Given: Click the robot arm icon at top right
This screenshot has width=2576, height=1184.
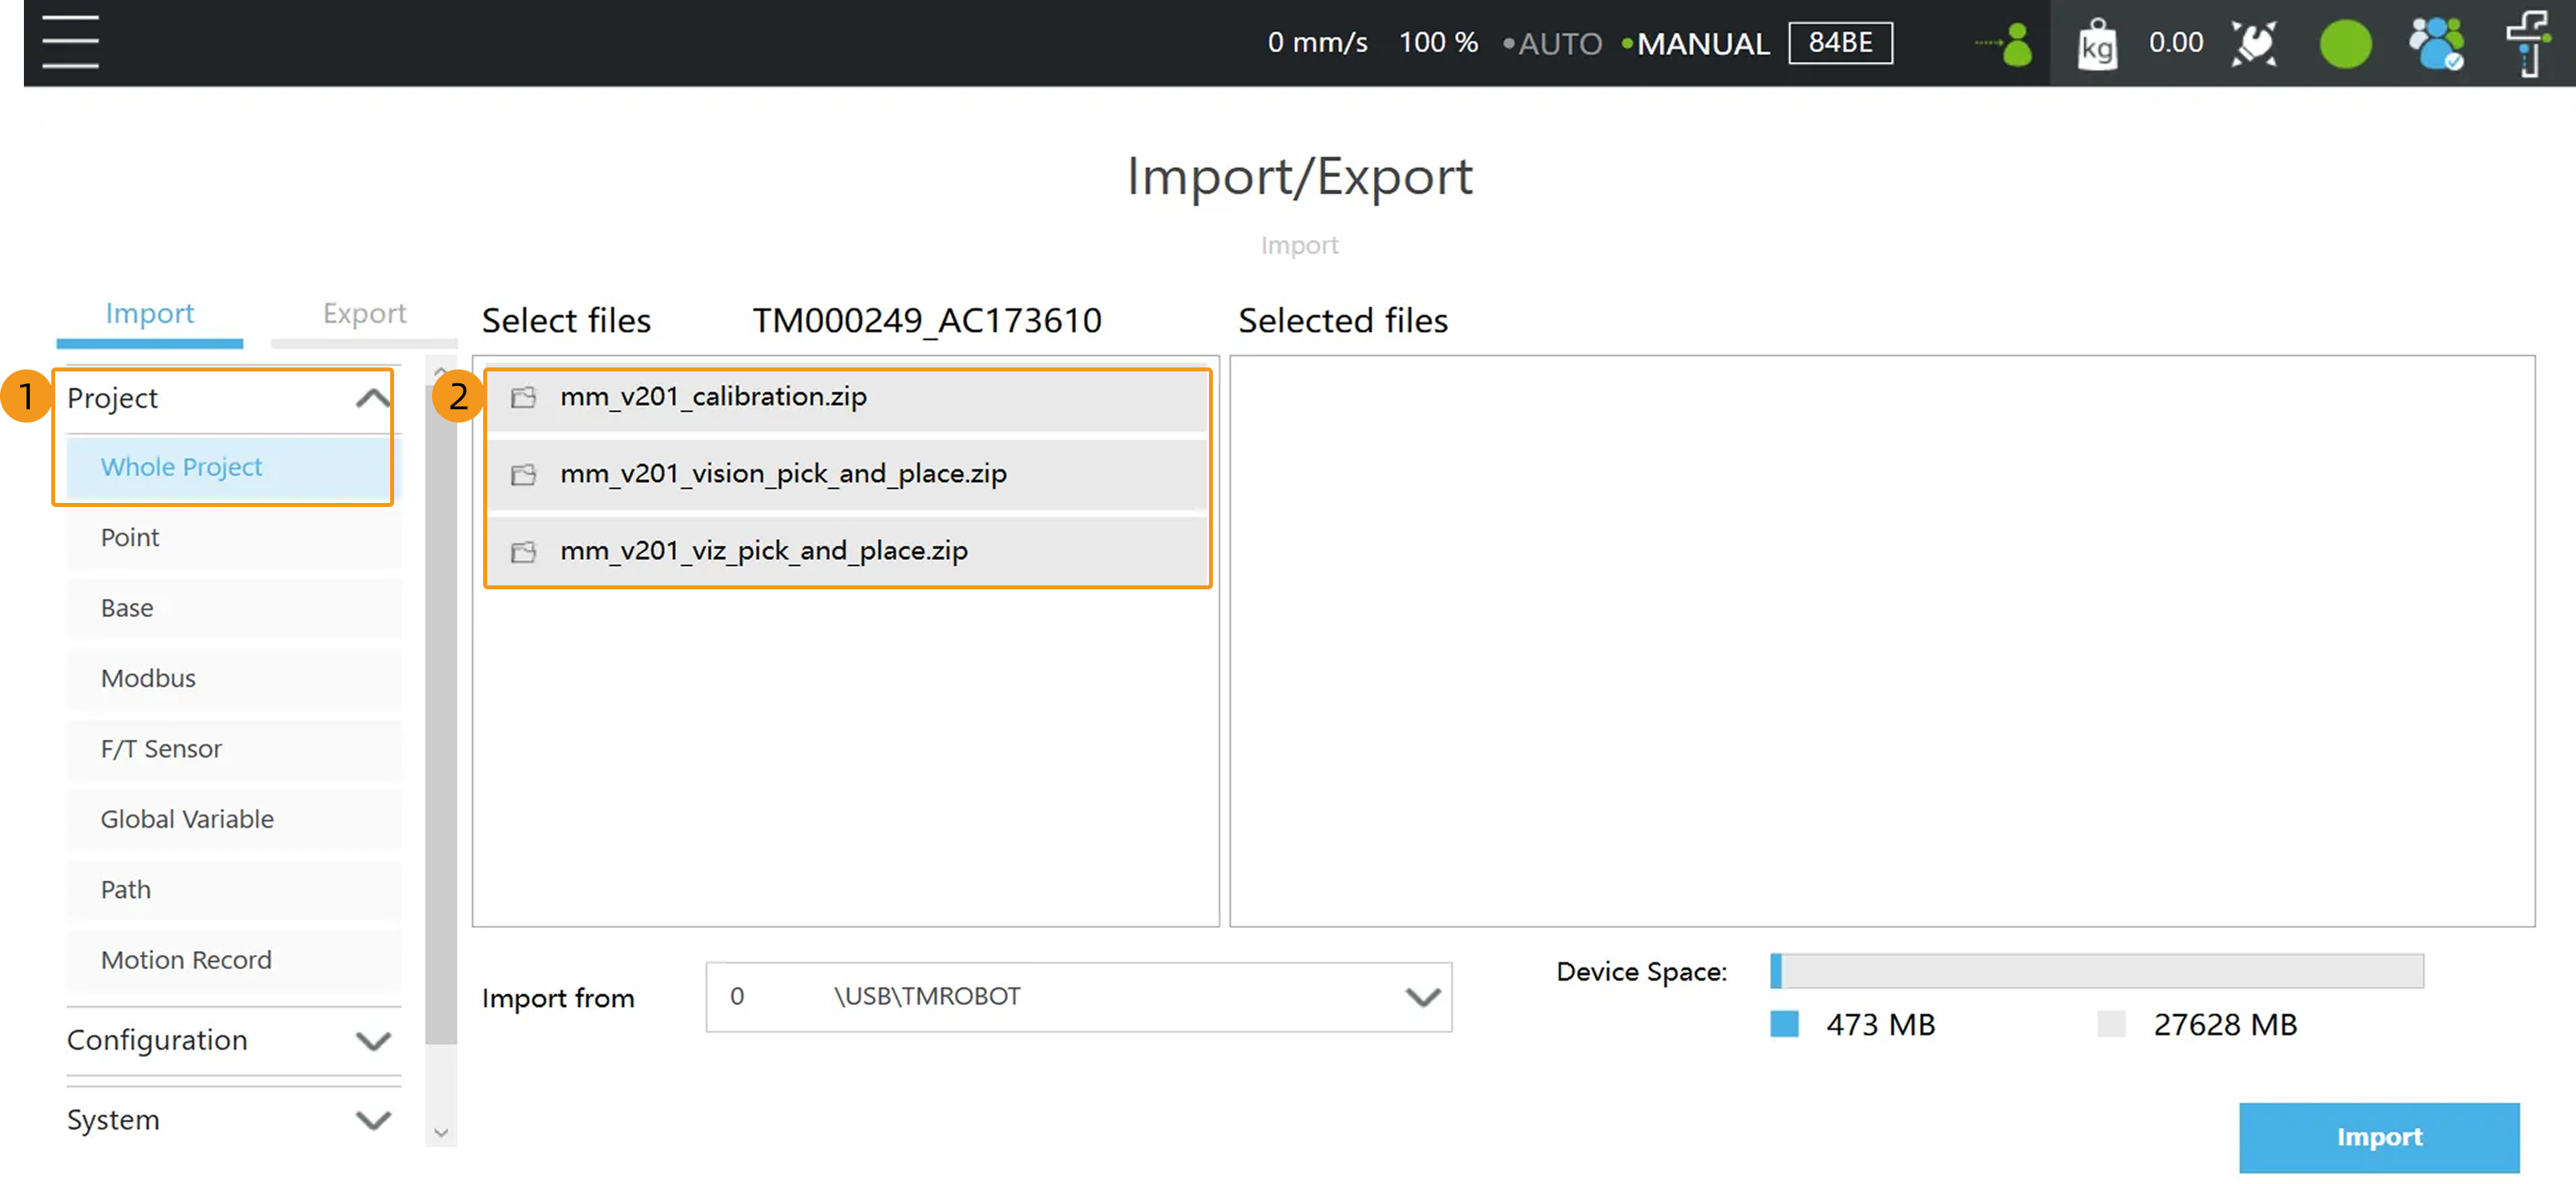Looking at the screenshot, I should pos(2527,44).
